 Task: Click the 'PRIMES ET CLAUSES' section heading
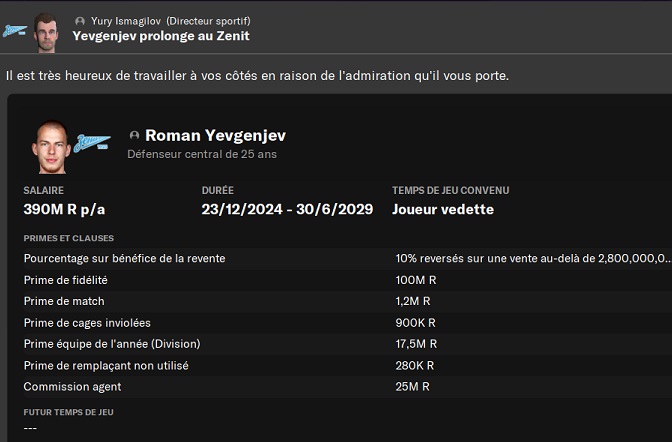coord(69,238)
